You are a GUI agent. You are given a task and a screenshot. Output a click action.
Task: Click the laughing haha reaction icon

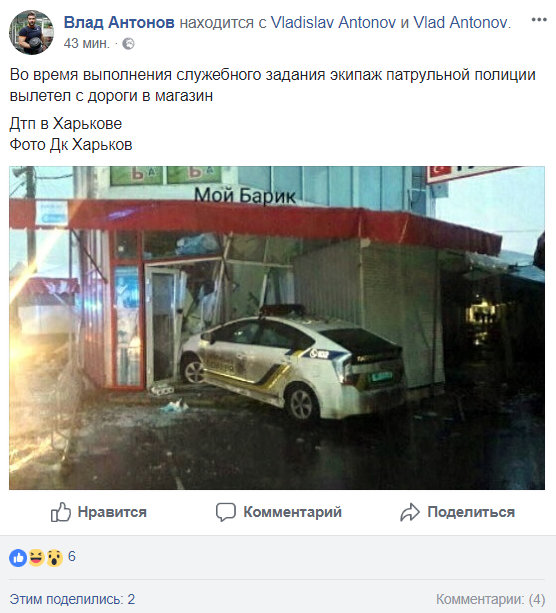pos(36,558)
